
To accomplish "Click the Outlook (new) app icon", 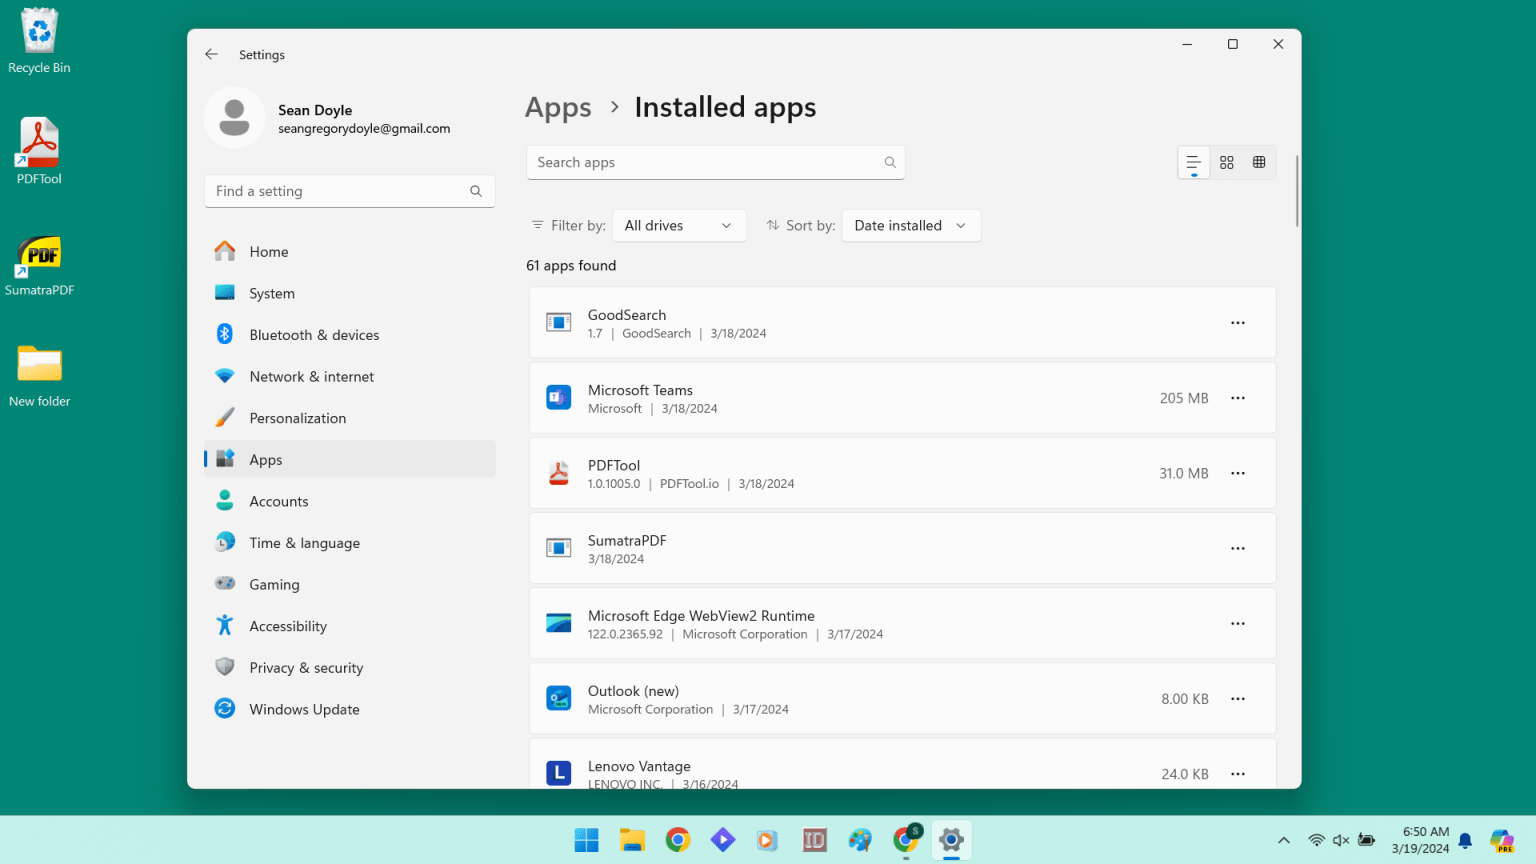I will coord(559,698).
